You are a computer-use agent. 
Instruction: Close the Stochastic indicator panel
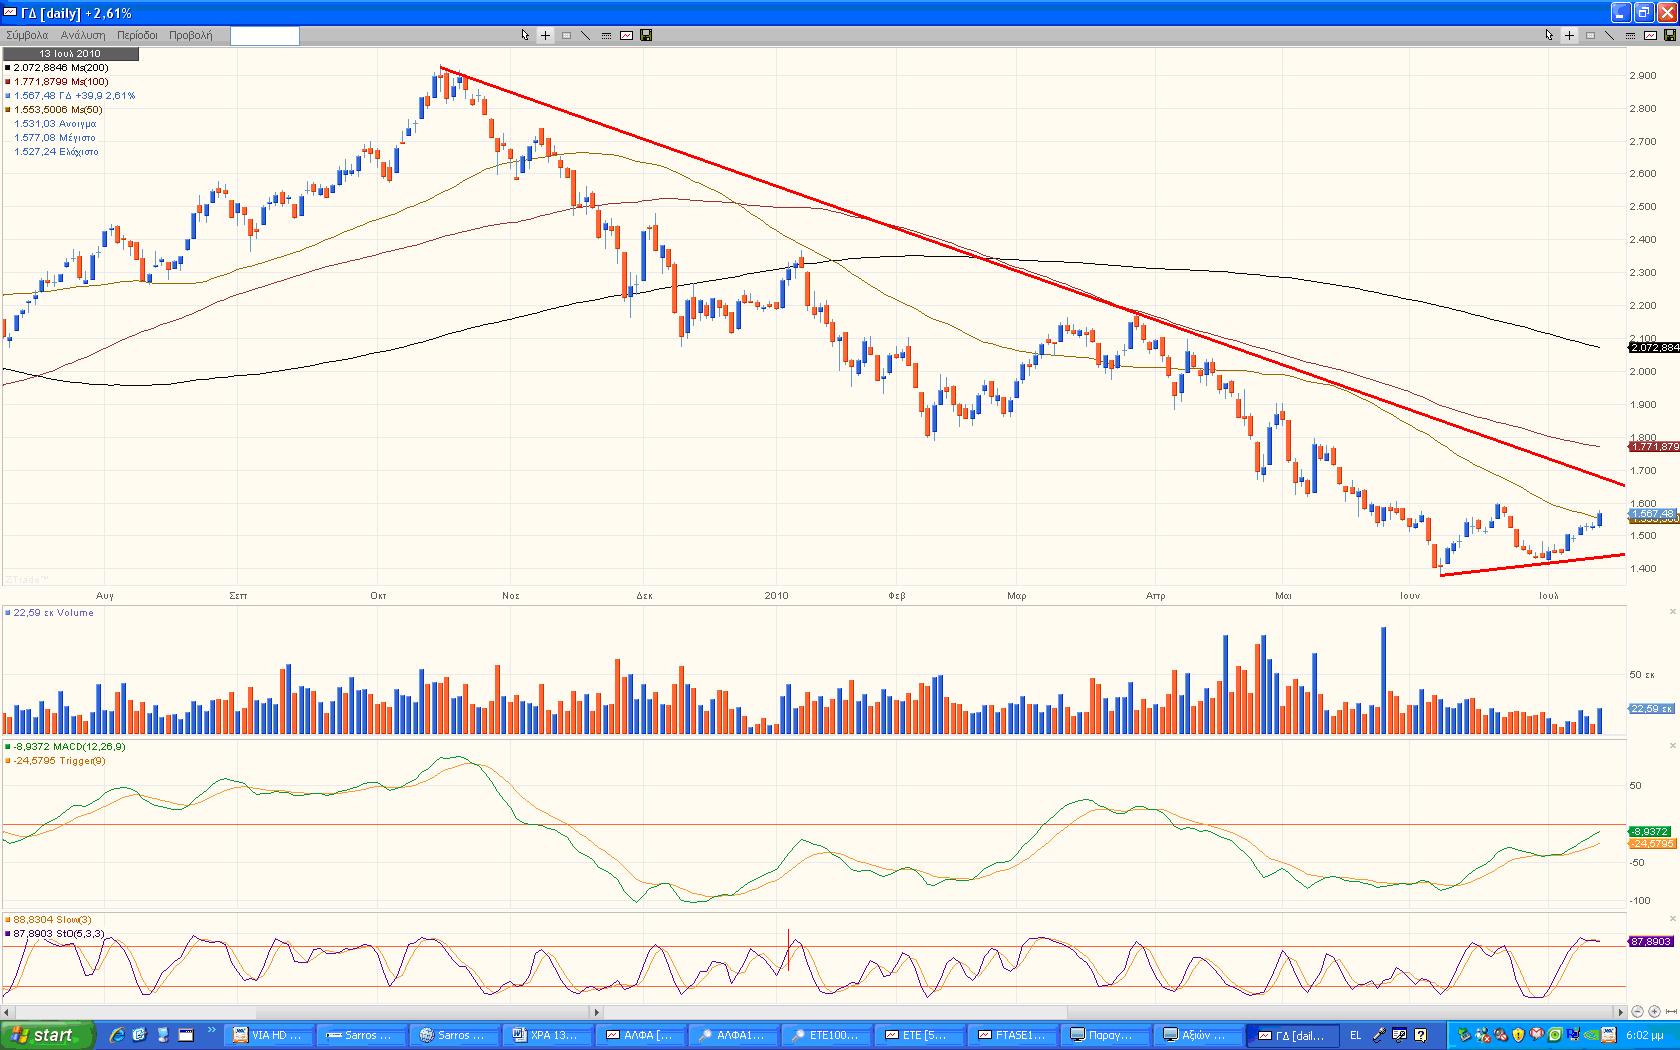(x=1672, y=919)
